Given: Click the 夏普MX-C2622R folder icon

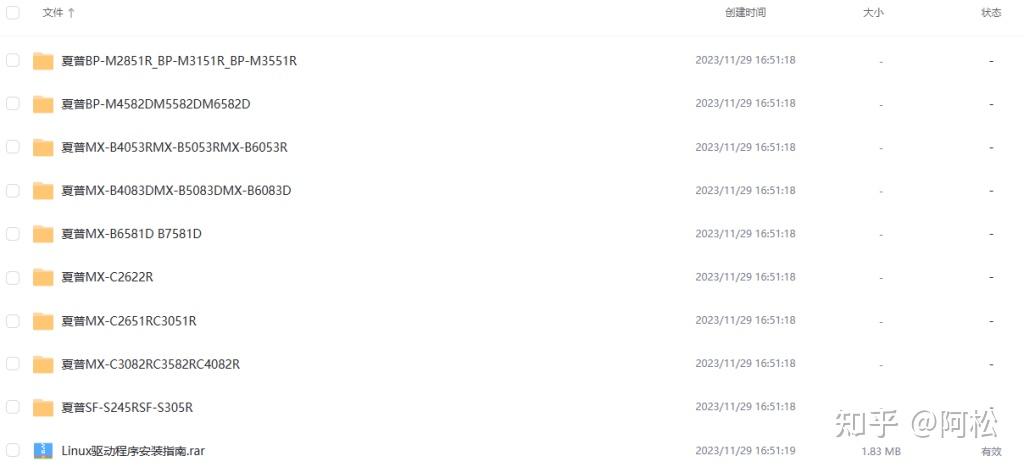Looking at the screenshot, I should [x=43, y=277].
